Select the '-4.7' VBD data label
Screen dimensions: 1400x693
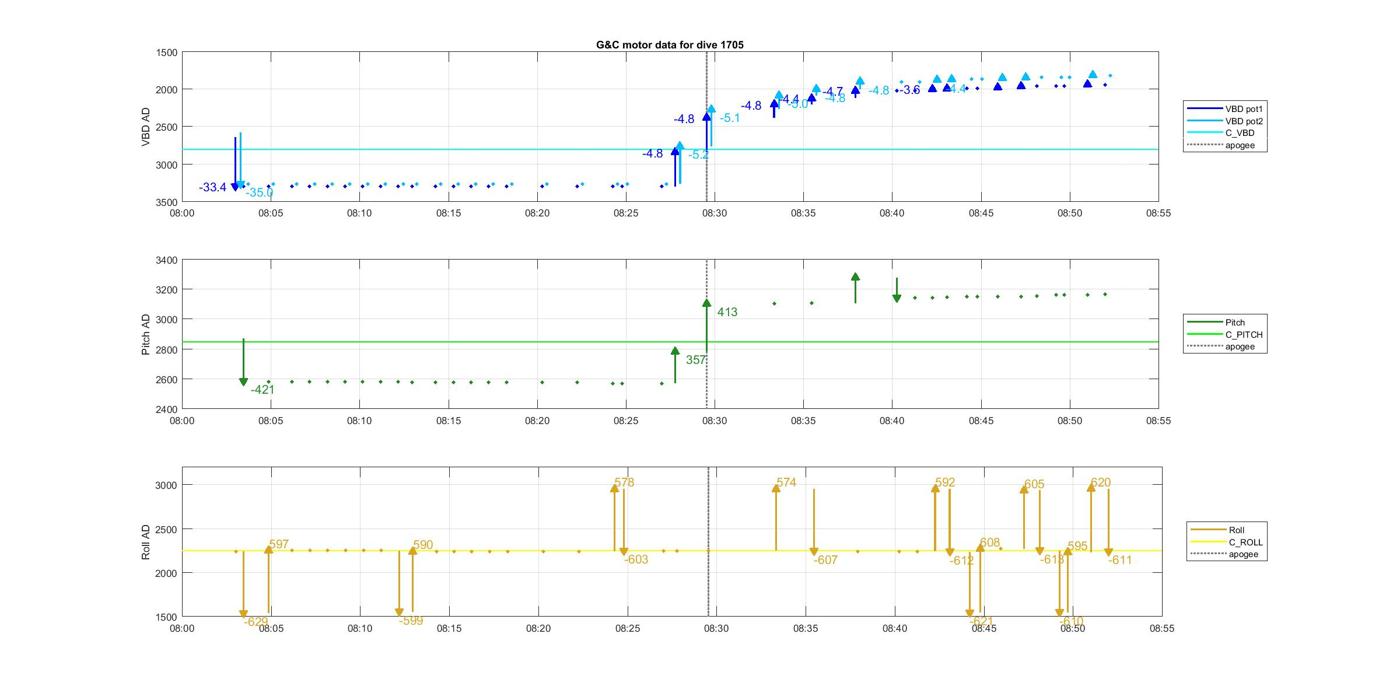[x=833, y=92]
